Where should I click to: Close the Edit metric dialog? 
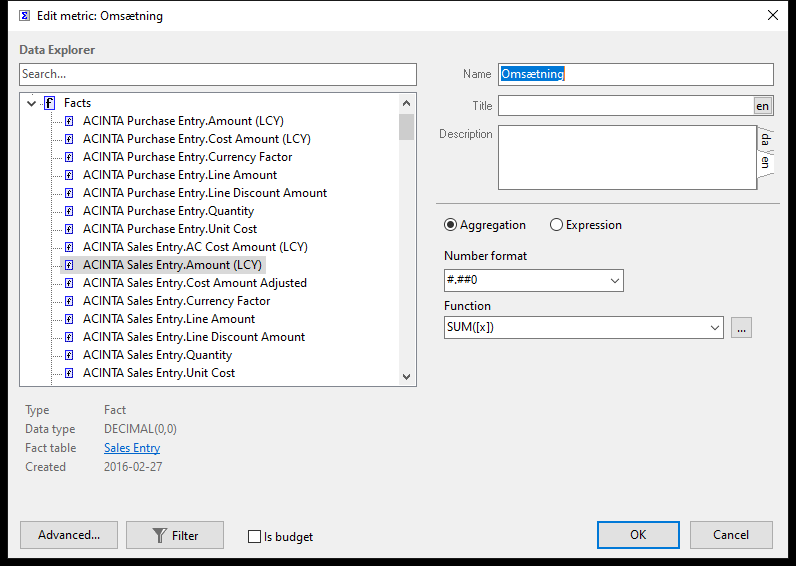click(773, 15)
